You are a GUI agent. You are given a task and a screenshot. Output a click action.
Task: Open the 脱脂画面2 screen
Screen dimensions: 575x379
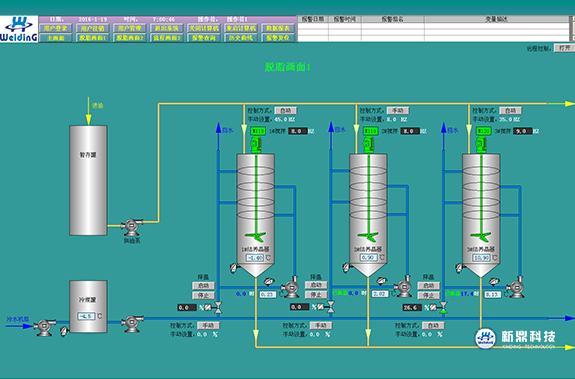[x=130, y=38]
